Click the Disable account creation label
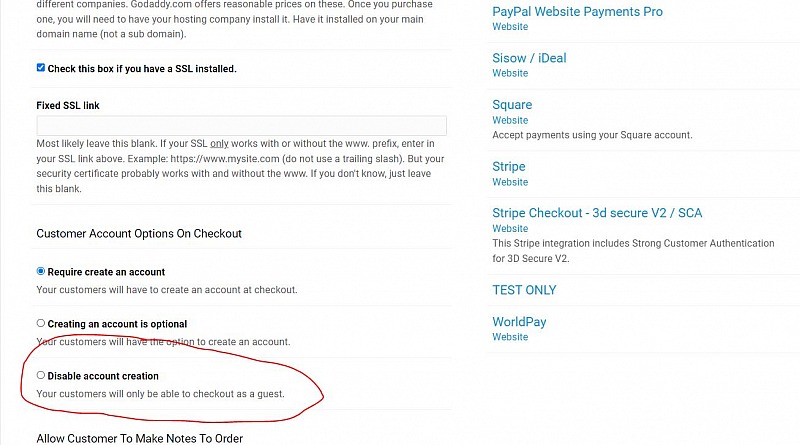This screenshot has height=445, width=800. 103,376
